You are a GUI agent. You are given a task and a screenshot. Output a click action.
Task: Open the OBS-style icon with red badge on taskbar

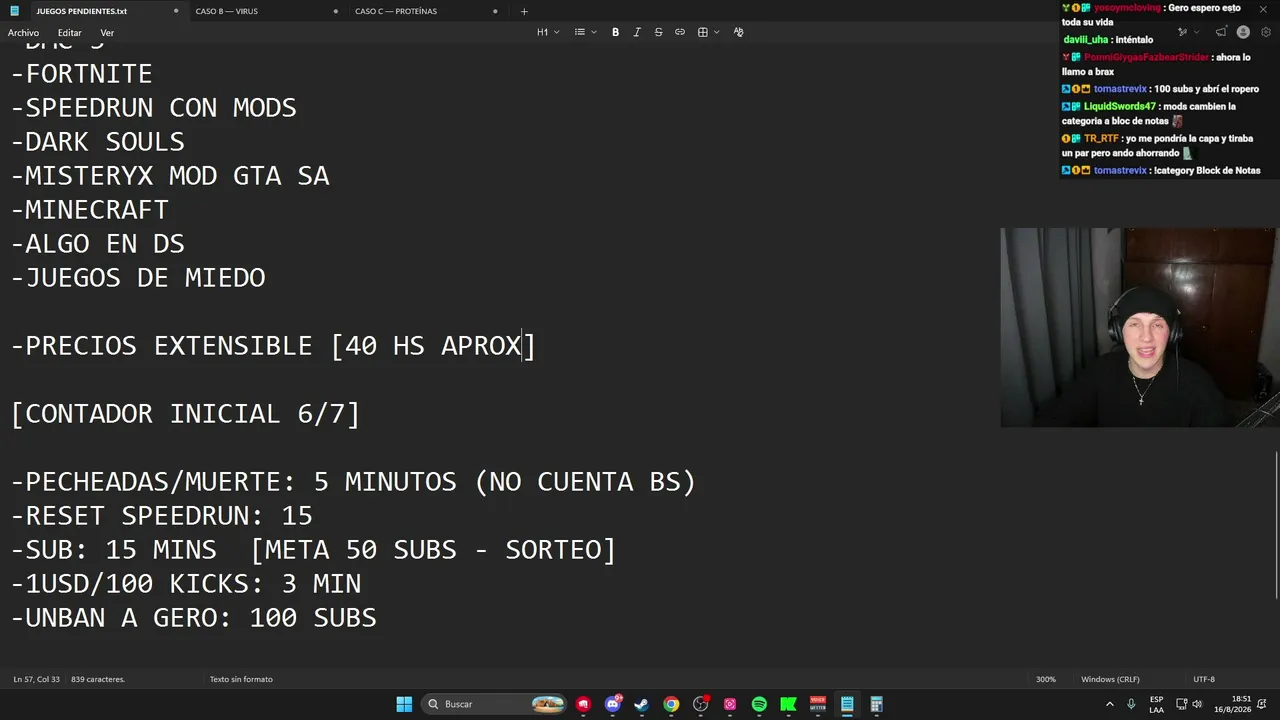pyautogui.click(x=701, y=704)
